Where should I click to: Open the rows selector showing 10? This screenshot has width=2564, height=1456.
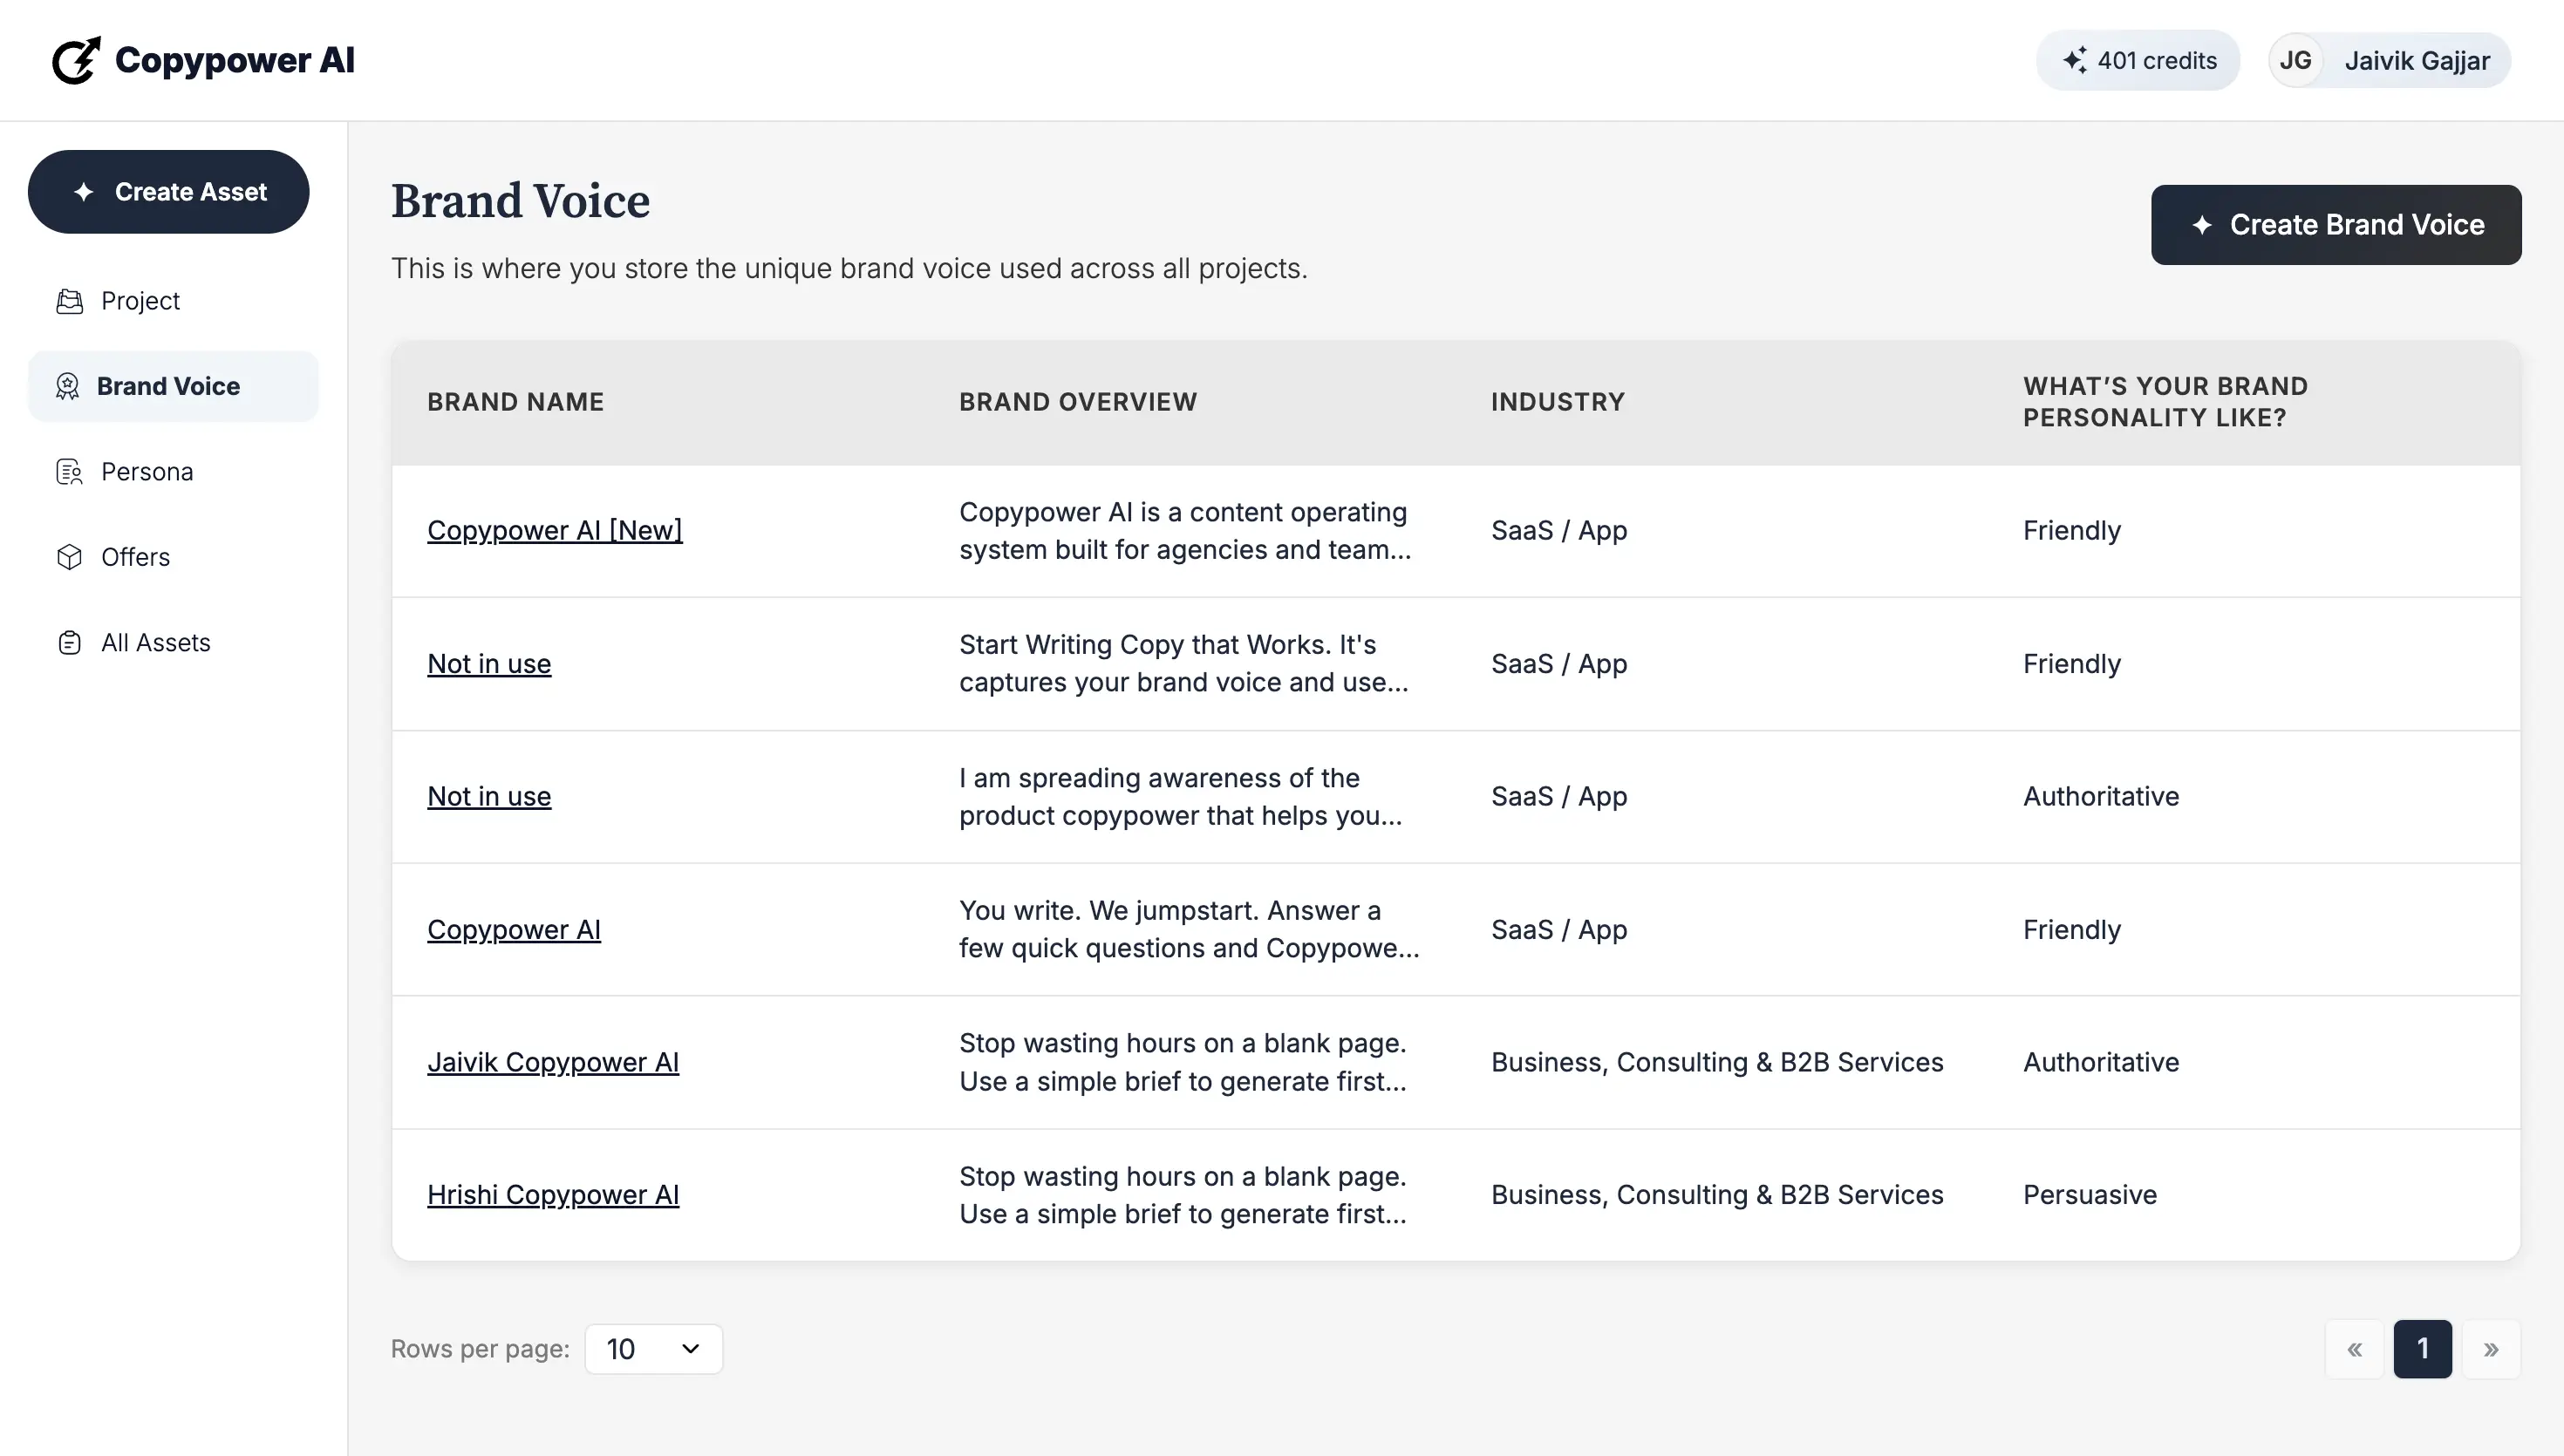point(652,1348)
